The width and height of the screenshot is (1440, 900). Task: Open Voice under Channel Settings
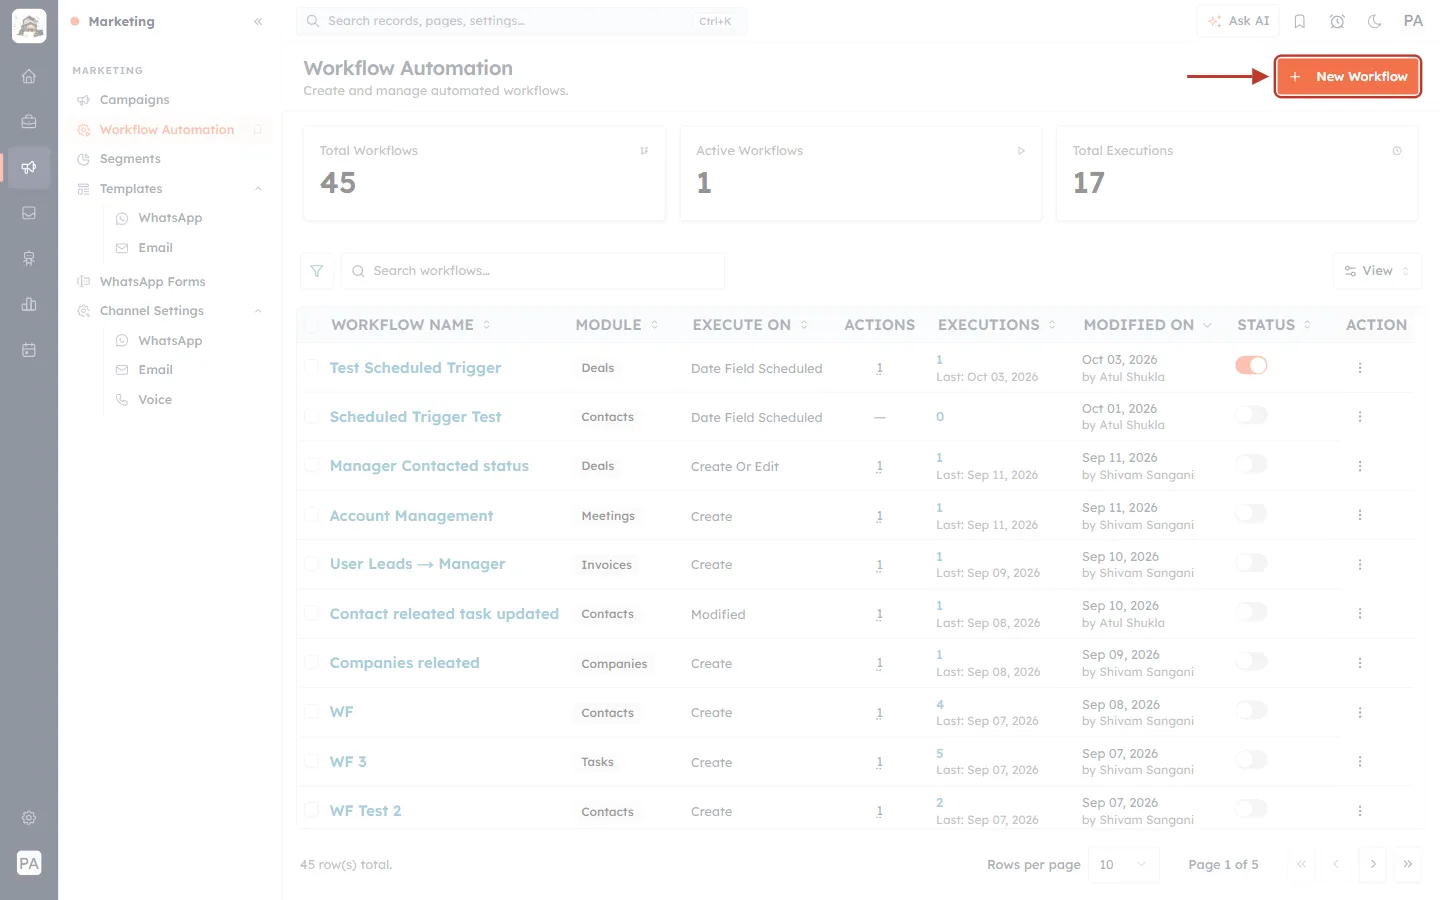155,400
